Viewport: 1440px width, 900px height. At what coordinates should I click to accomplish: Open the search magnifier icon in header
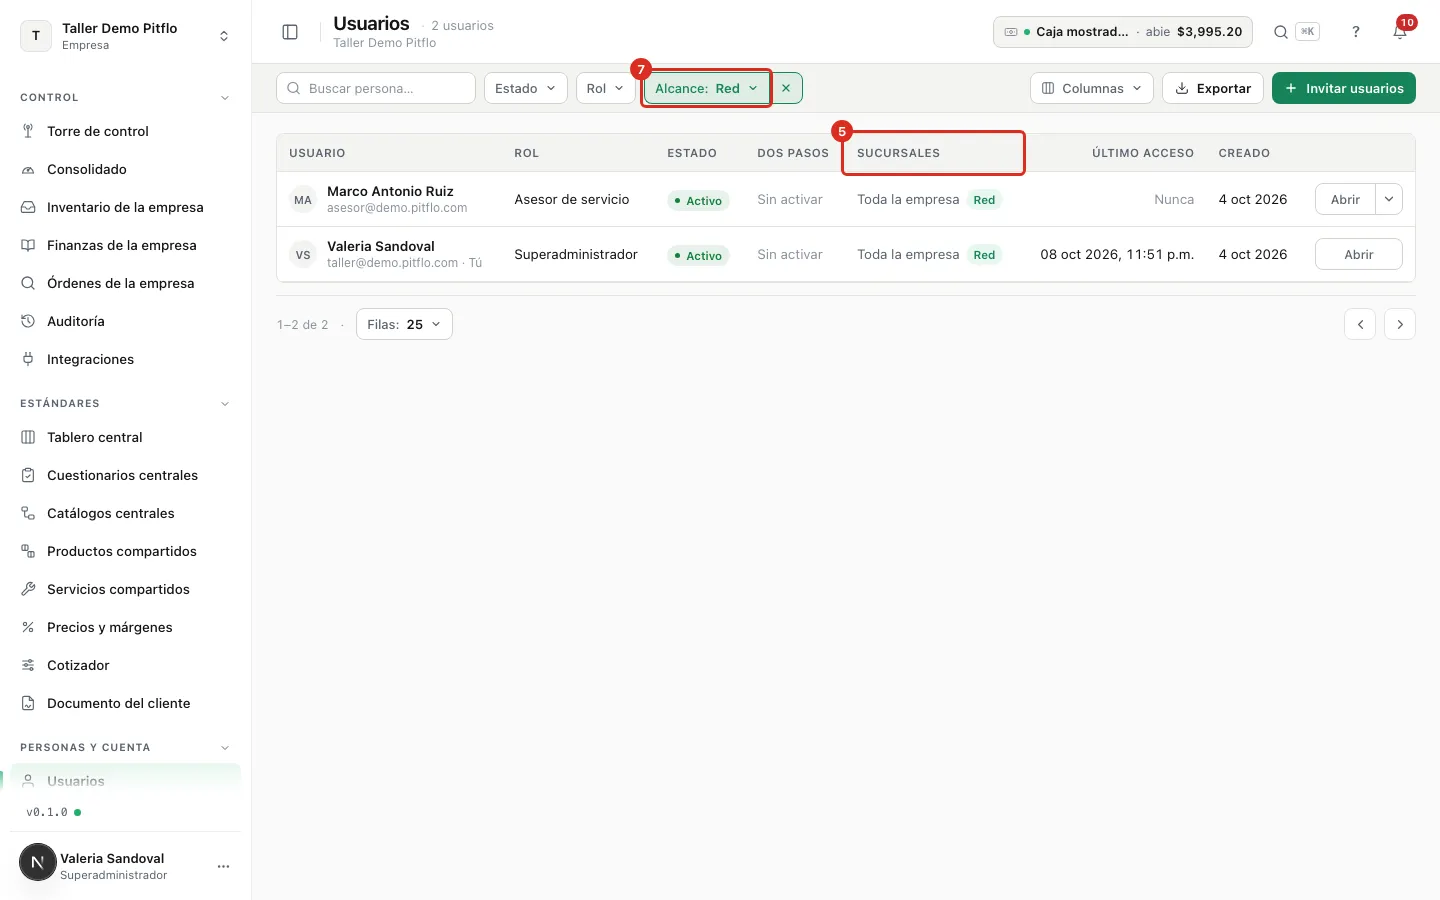pyautogui.click(x=1280, y=32)
